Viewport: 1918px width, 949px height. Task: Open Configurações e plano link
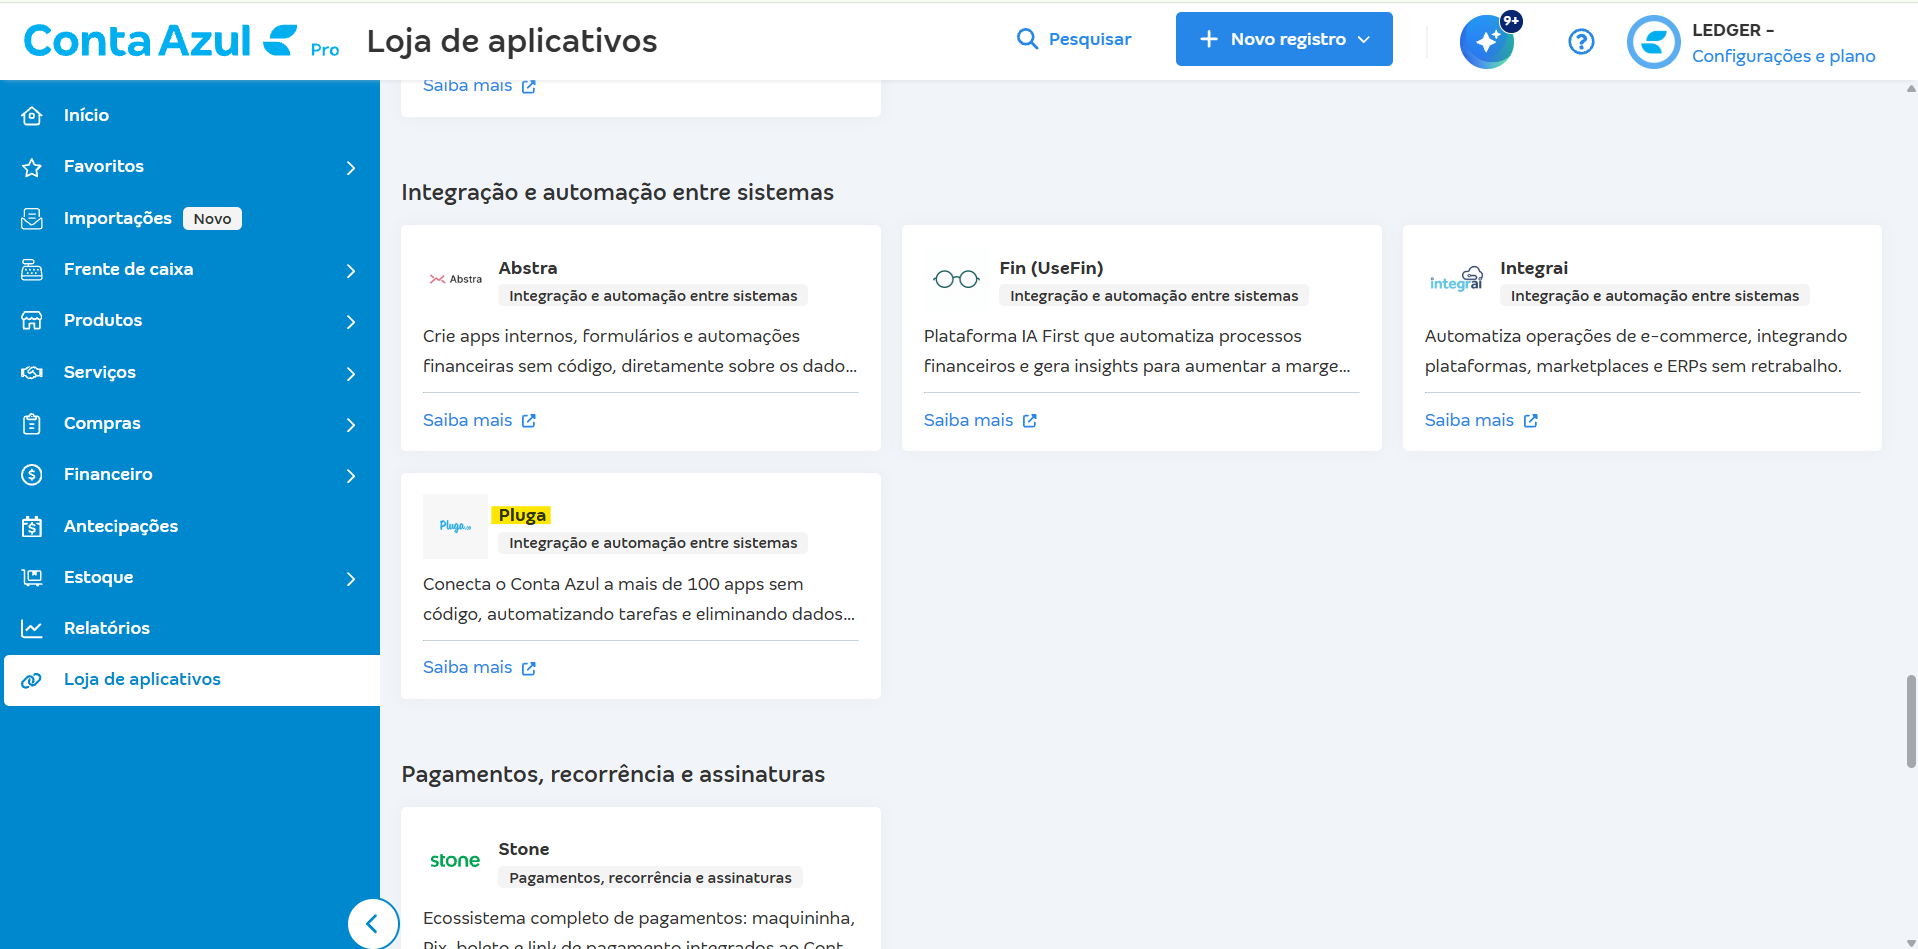(x=1783, y=56)
